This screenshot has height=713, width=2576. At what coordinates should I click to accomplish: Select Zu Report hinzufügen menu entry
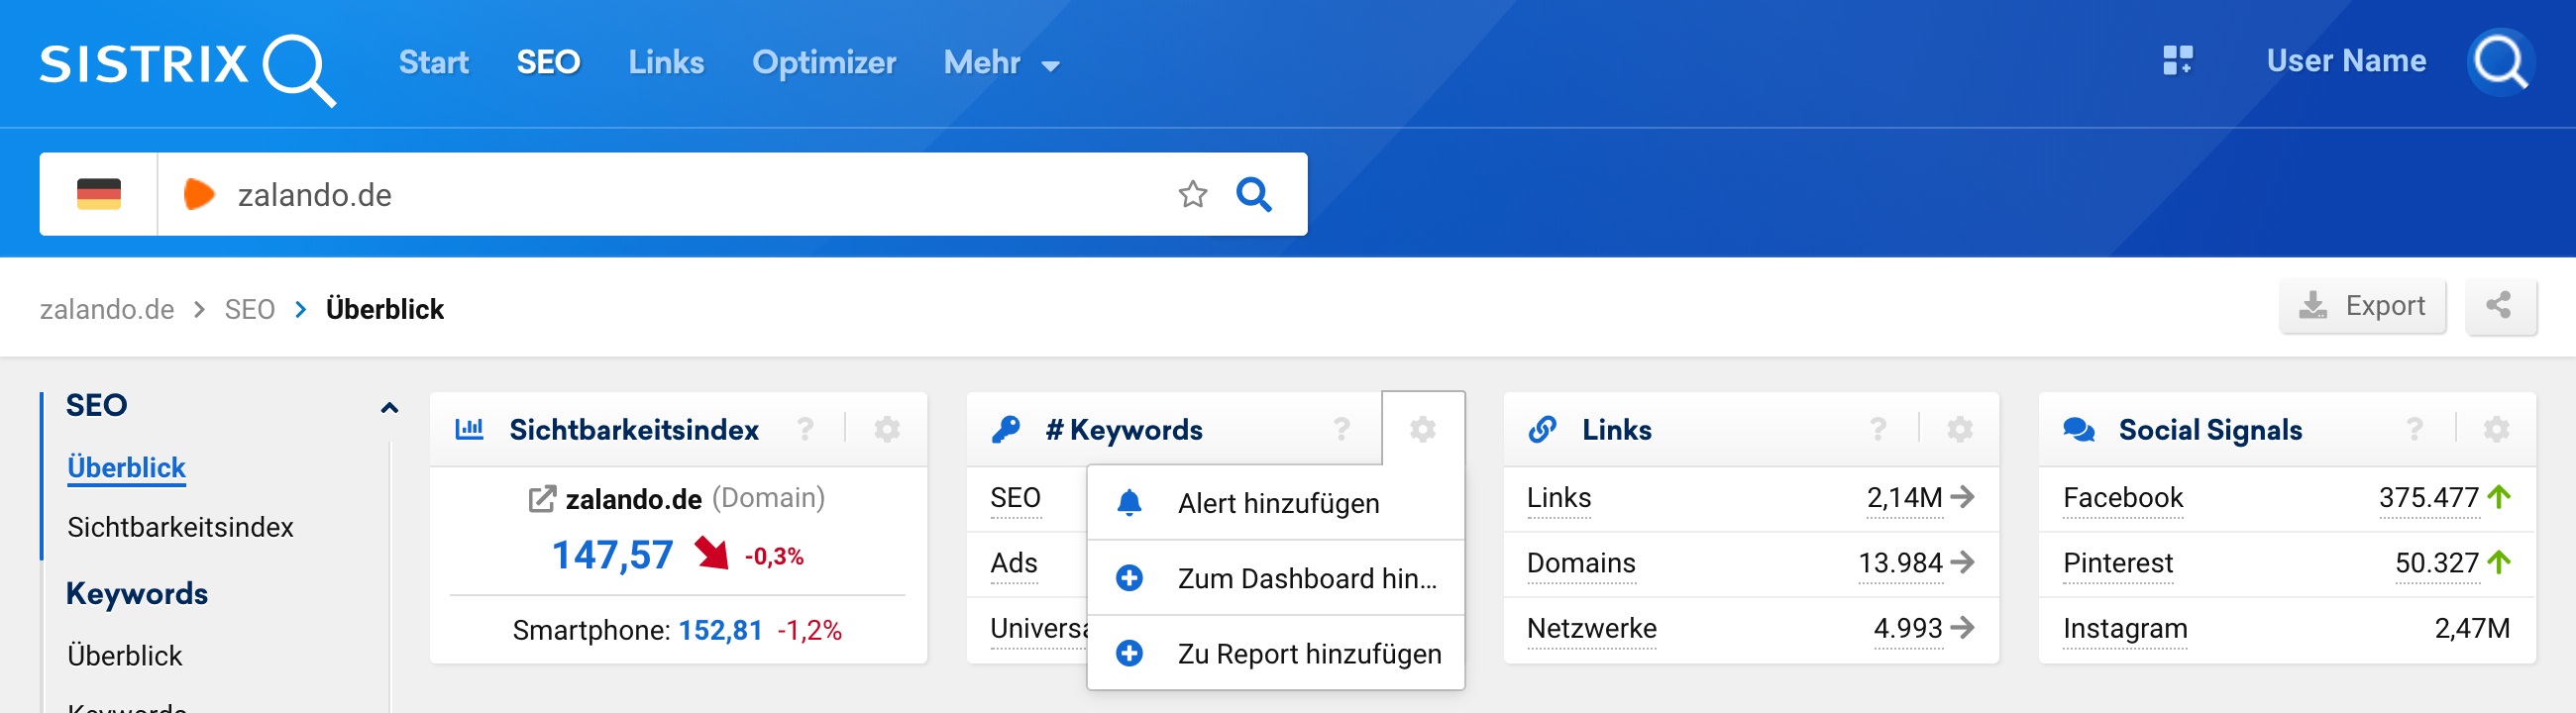tap(1275, 653)
